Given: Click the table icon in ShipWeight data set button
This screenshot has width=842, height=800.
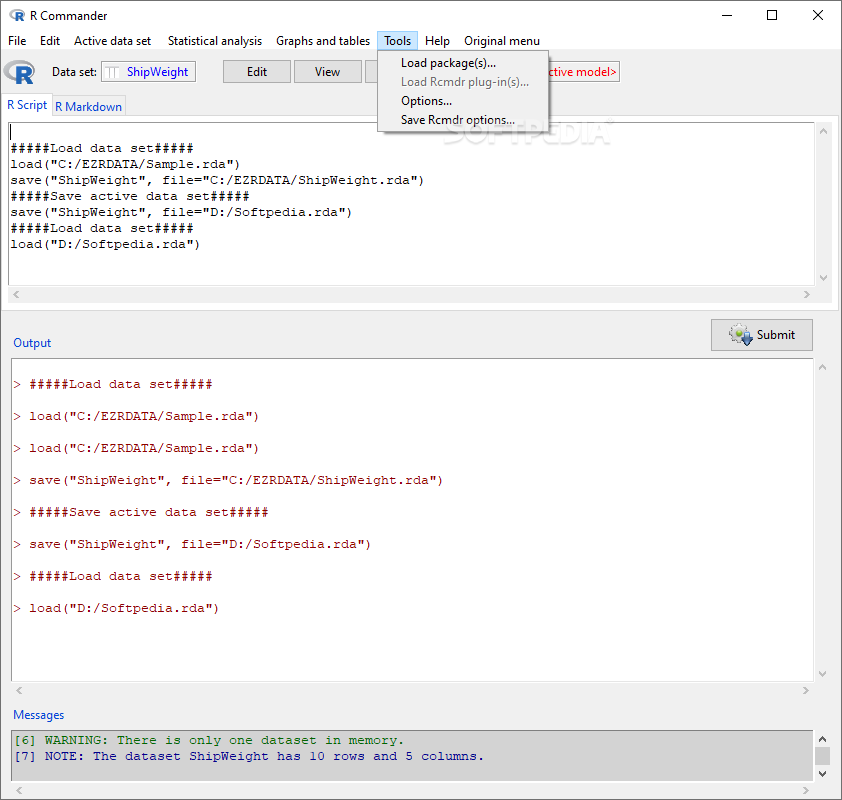Looking at the screenshot, I should (x=112, y=72).
